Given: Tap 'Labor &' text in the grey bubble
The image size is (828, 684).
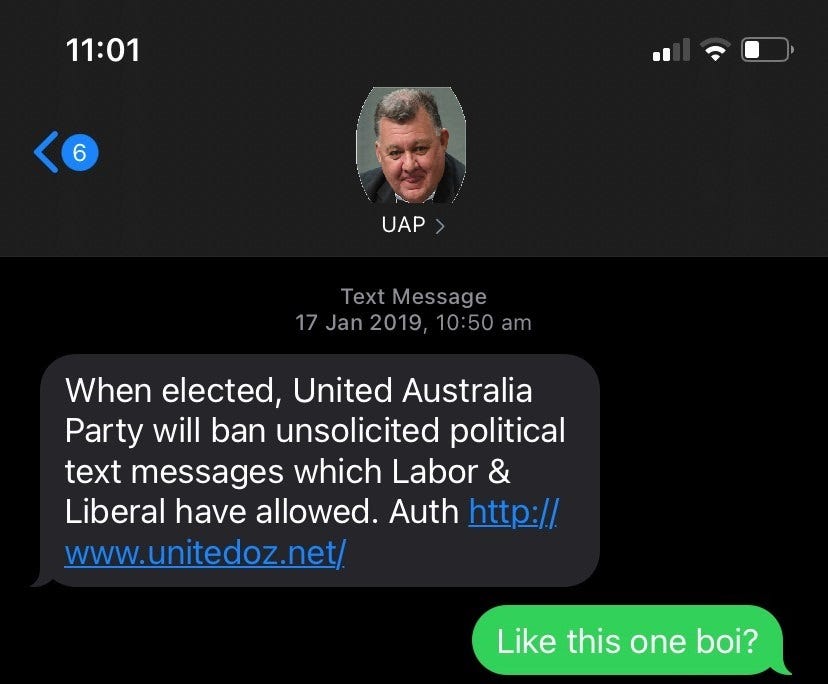Looking at the screenshot, I should (451, 471).
